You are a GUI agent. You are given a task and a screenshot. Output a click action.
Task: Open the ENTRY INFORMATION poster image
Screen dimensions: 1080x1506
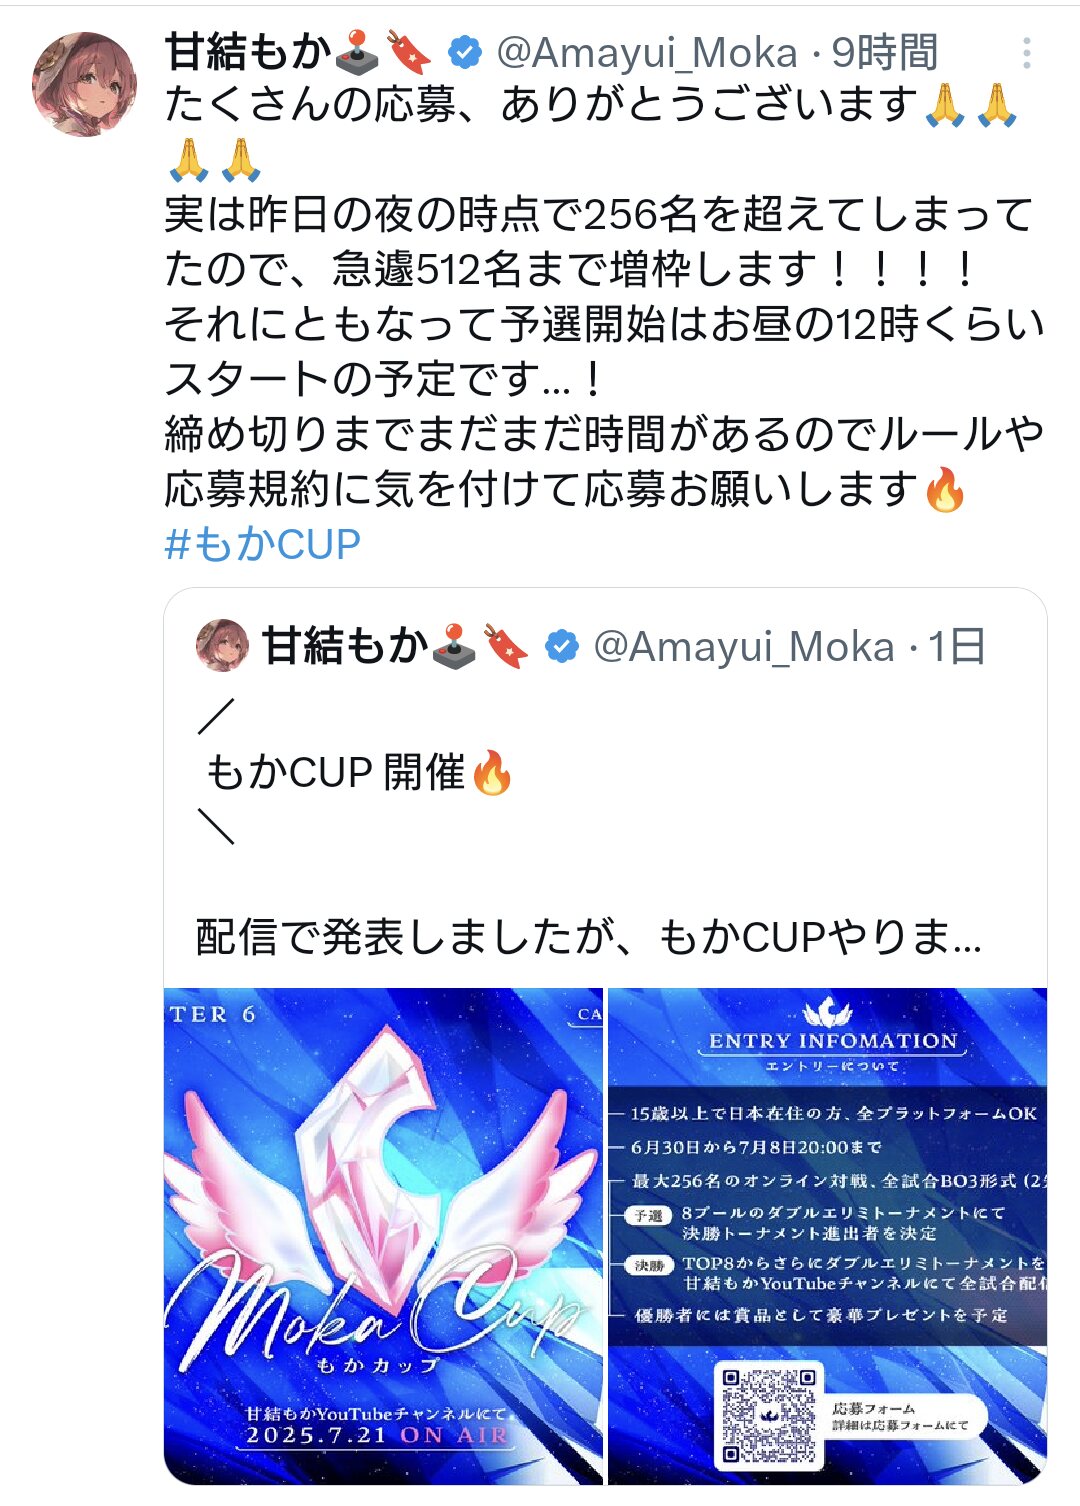click(x=828, y=1236)
